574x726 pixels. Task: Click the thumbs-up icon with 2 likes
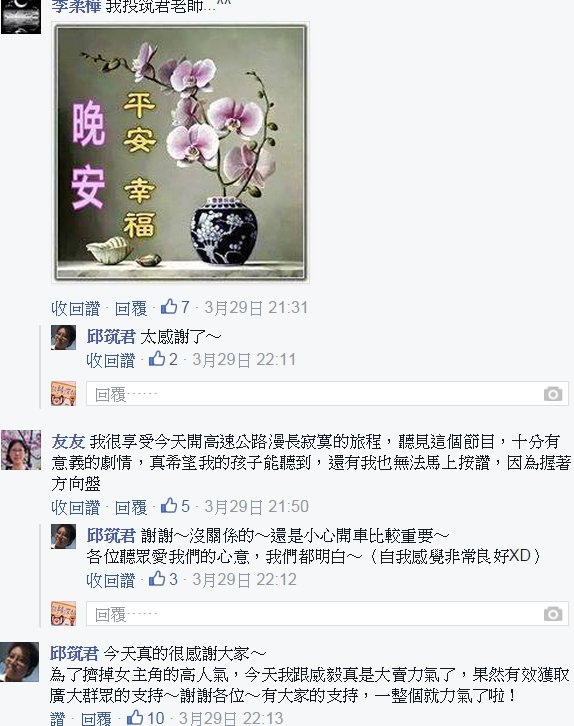[157, 359]
